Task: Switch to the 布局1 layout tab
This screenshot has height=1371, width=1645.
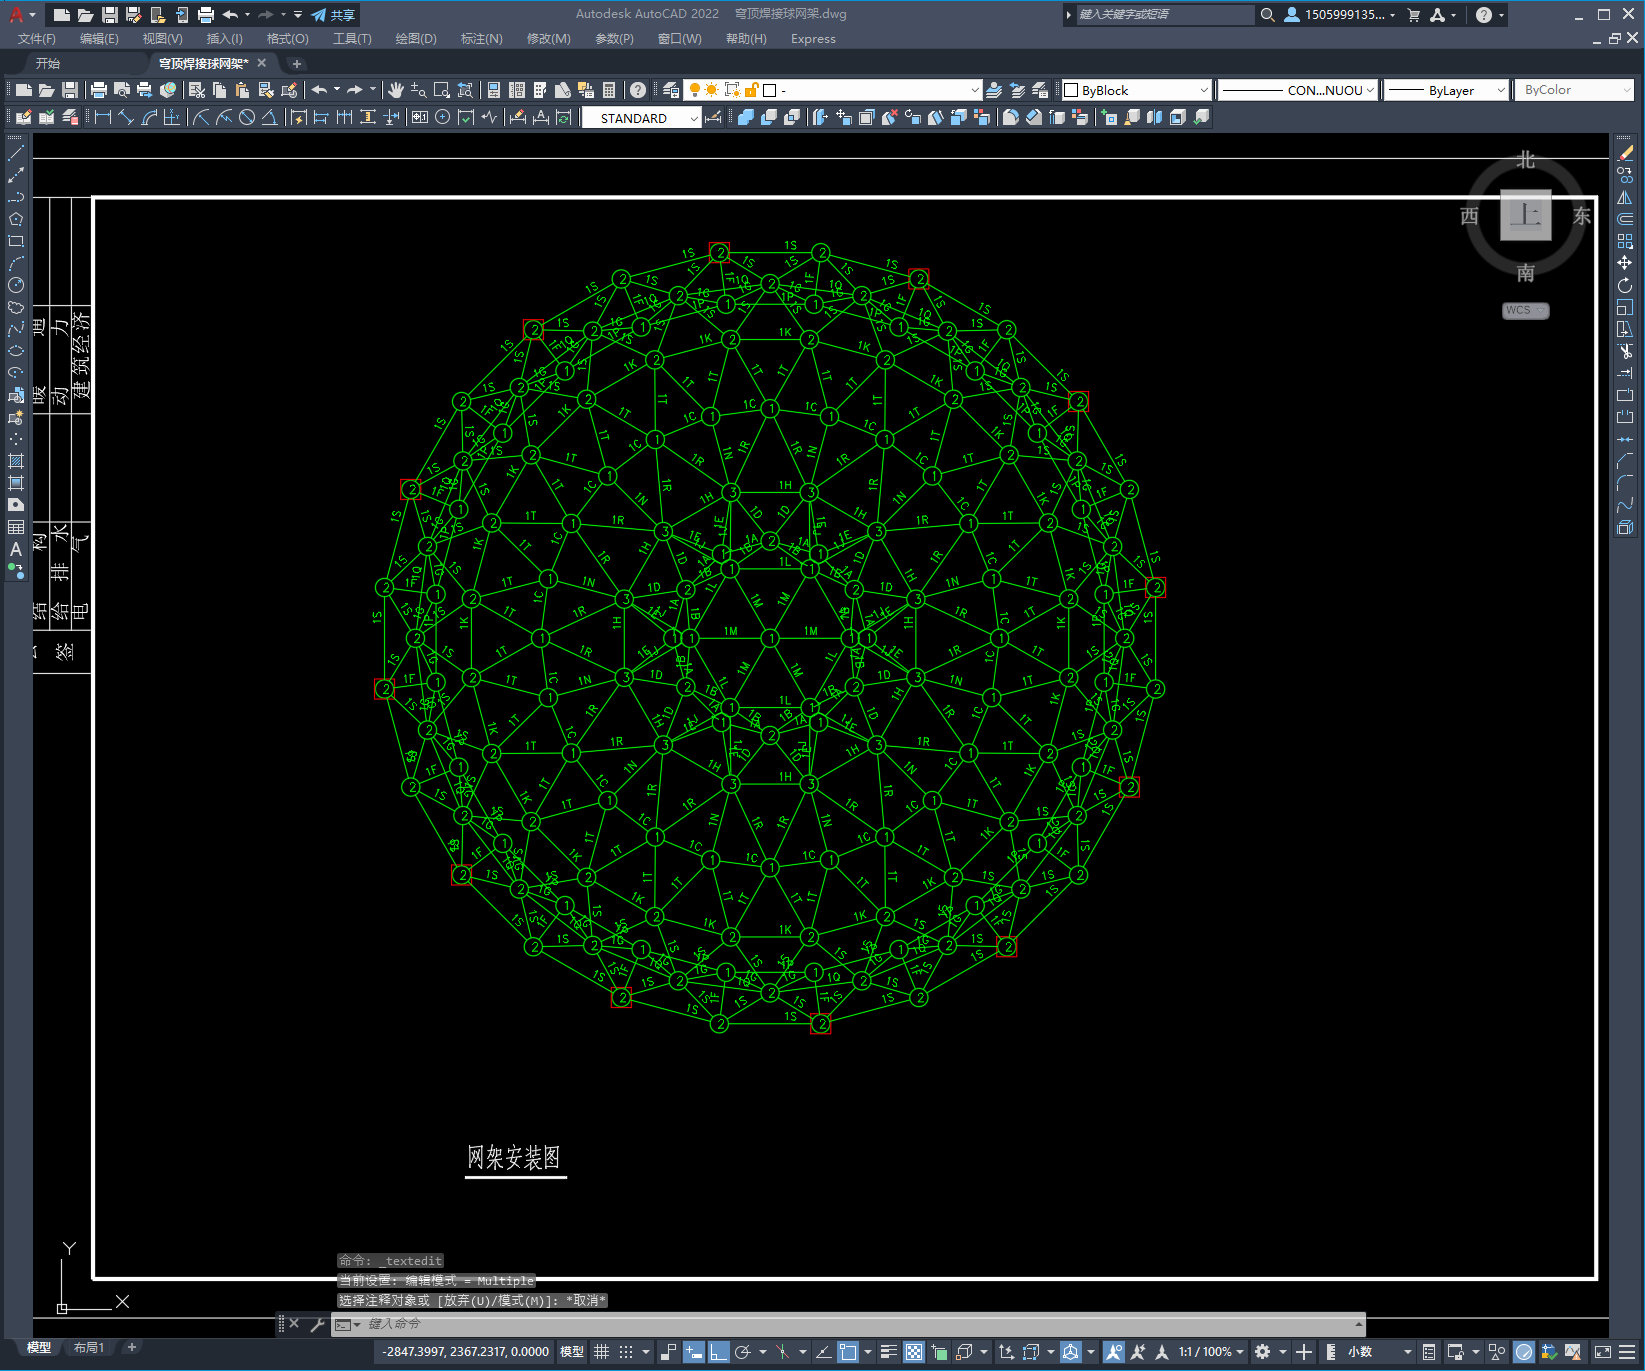Action: (x=89, y=1348)
